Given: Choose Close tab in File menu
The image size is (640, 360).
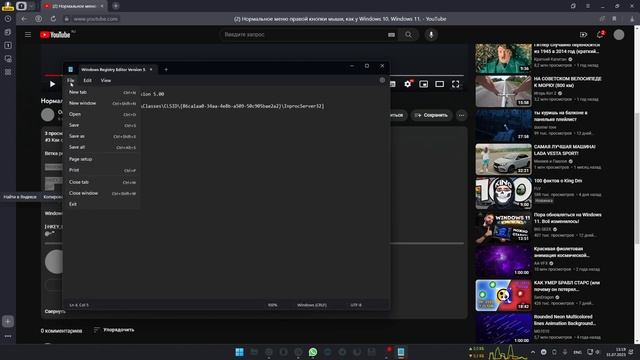Looking at the screenshot, I should (x=102, y=182).
